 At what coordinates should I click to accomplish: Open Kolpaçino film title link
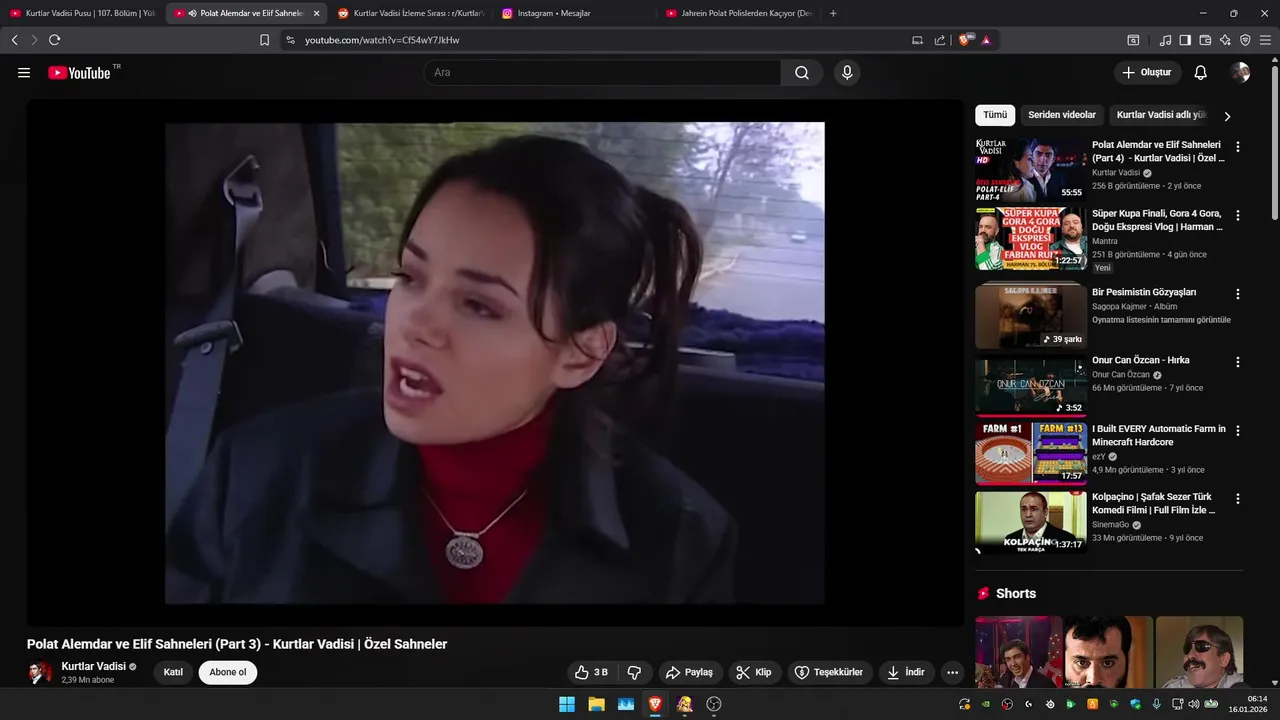(x=1153, y=503)
